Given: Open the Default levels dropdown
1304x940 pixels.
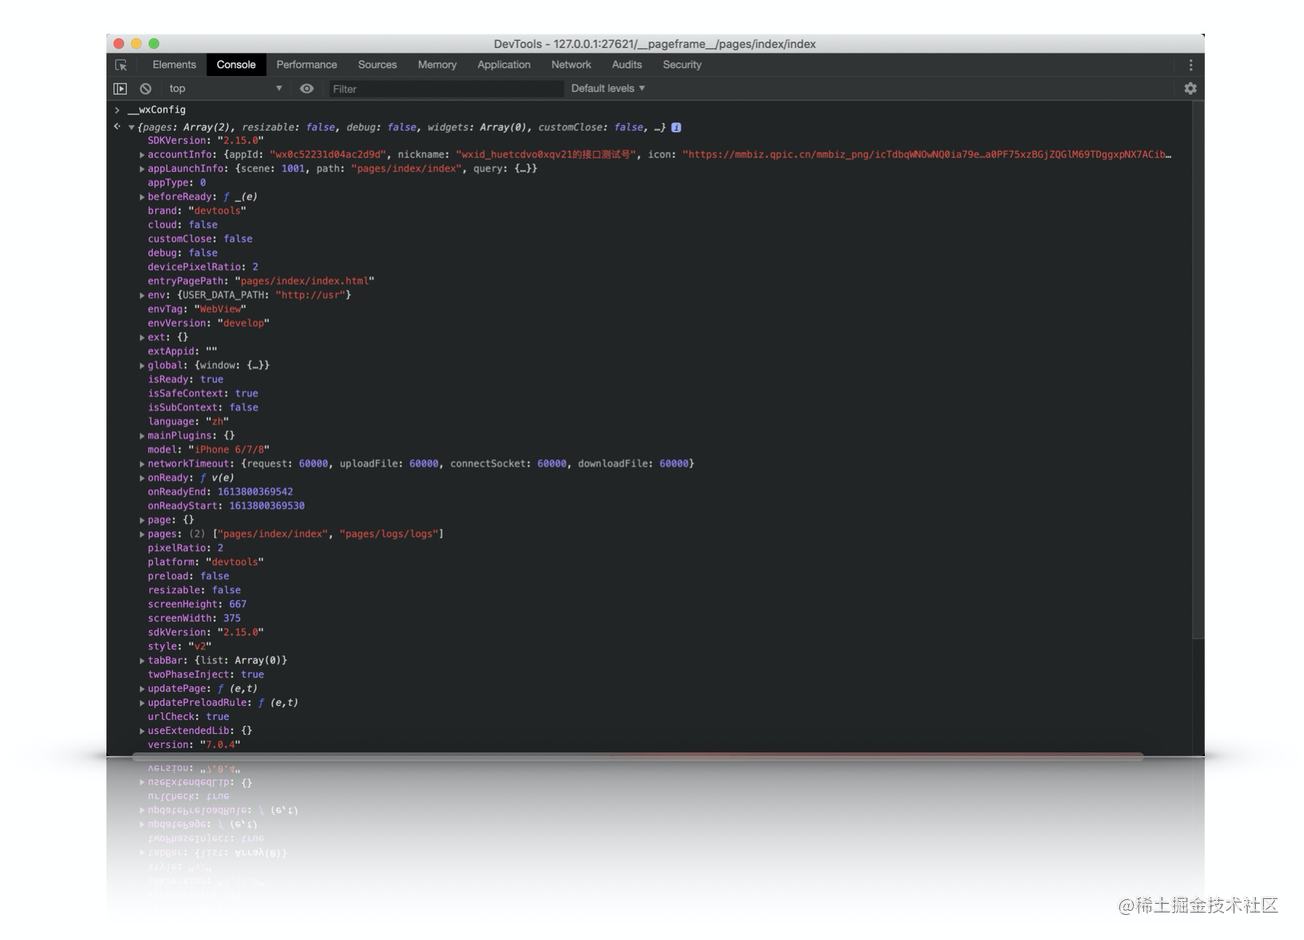Looking at the screenshot, I should (607, 89).
